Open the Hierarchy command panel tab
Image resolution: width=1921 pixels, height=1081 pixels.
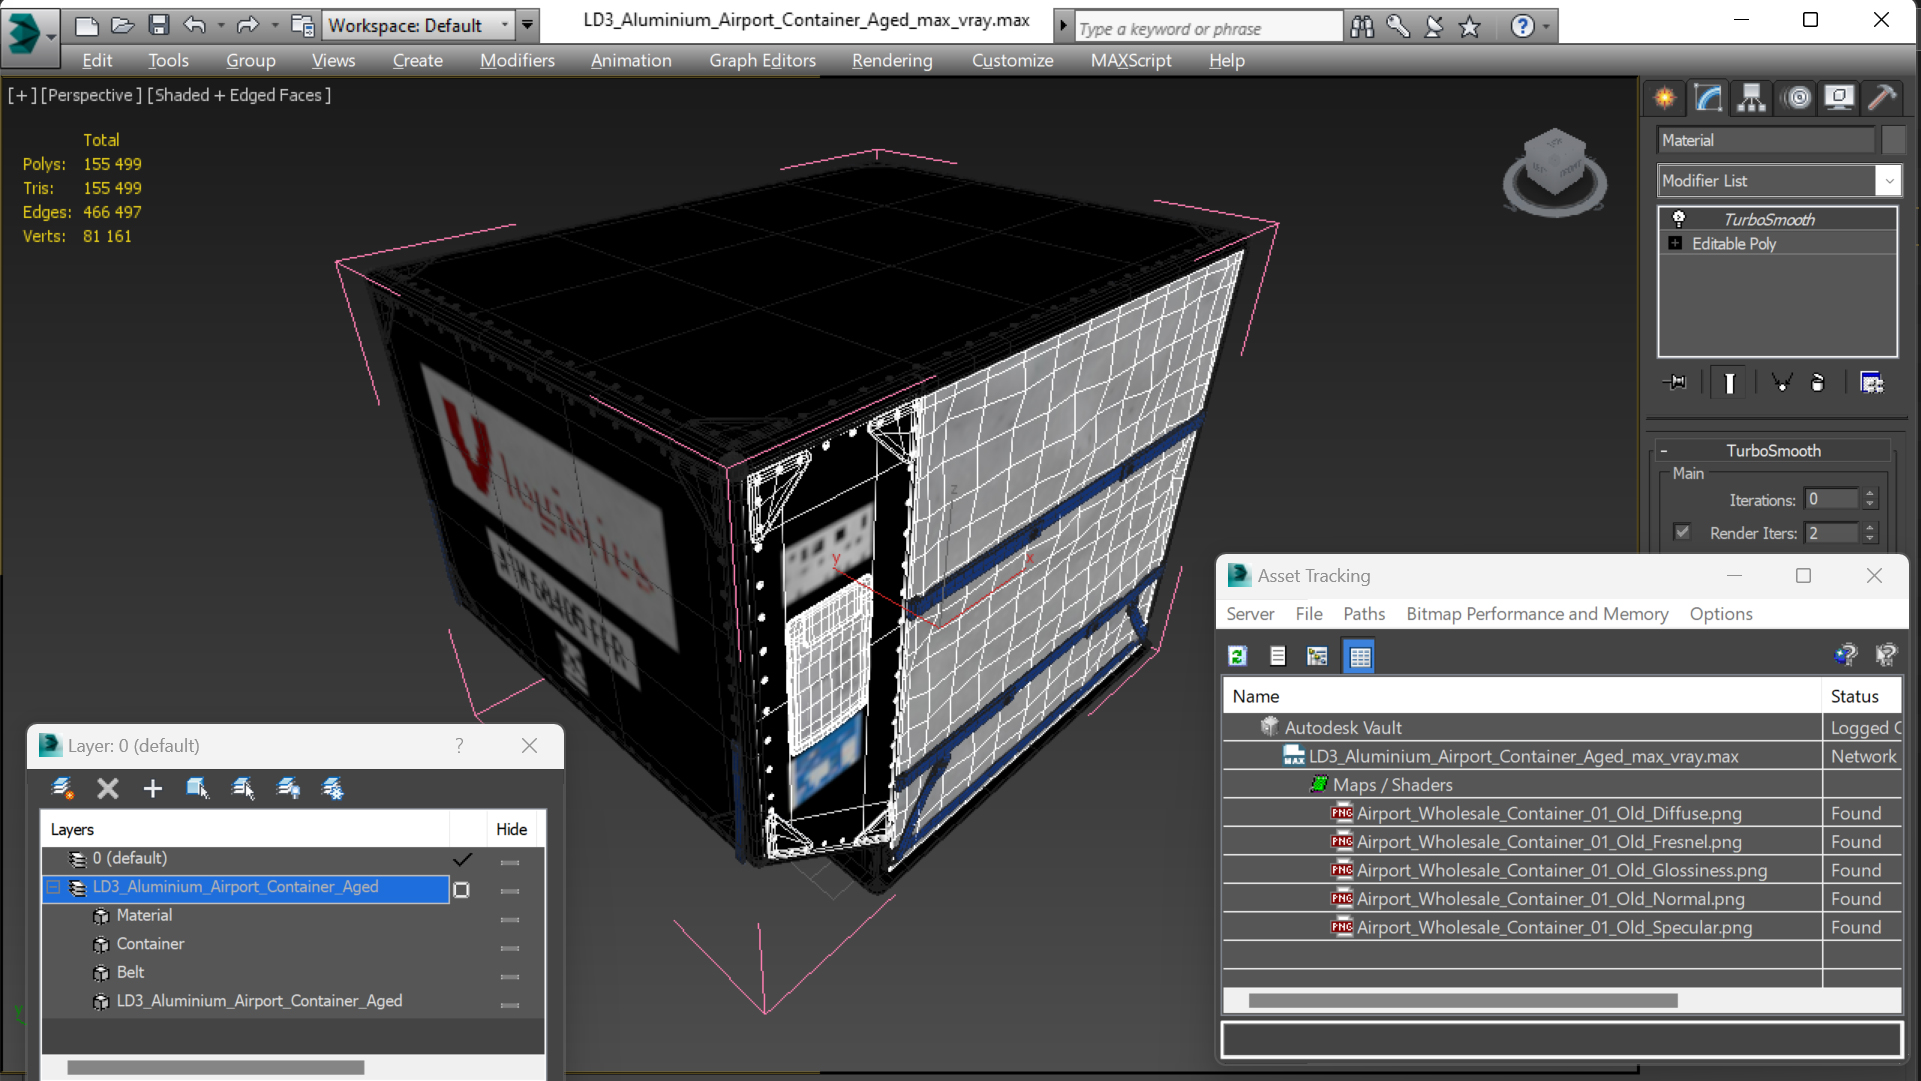pos(1751,98)
